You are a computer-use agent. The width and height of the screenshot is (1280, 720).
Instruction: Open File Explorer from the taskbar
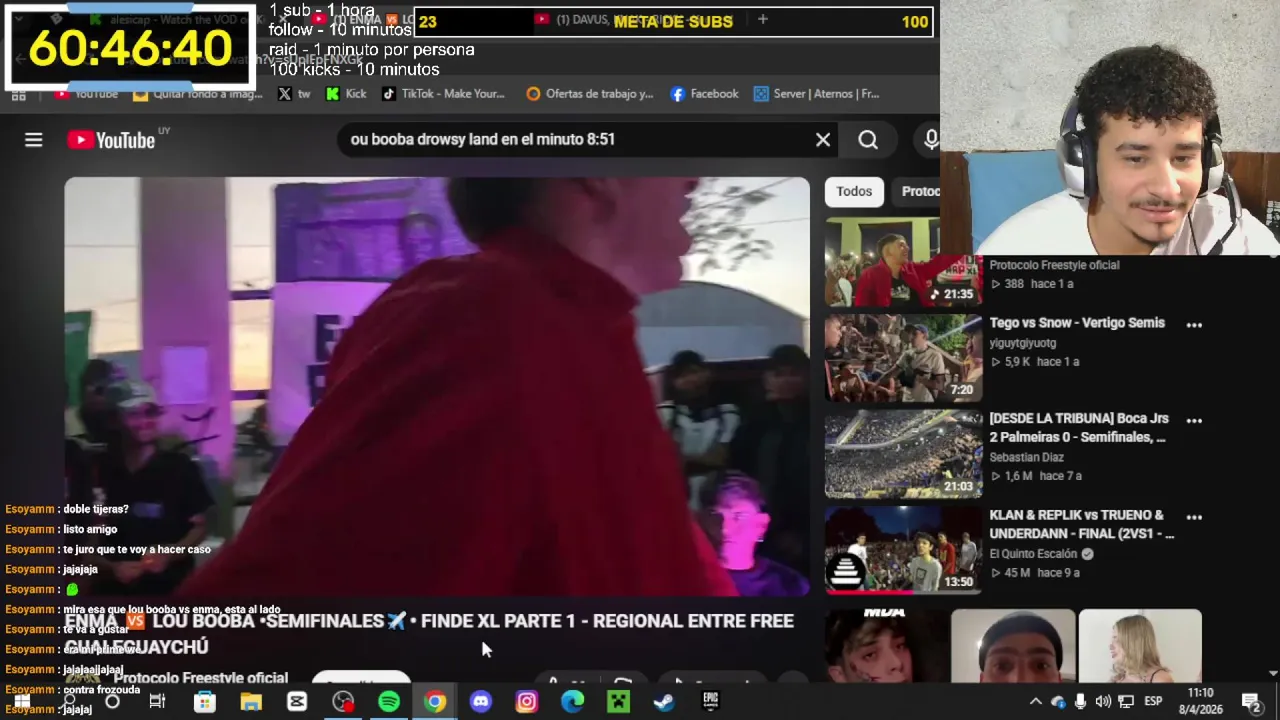click(x=250, y=702)
